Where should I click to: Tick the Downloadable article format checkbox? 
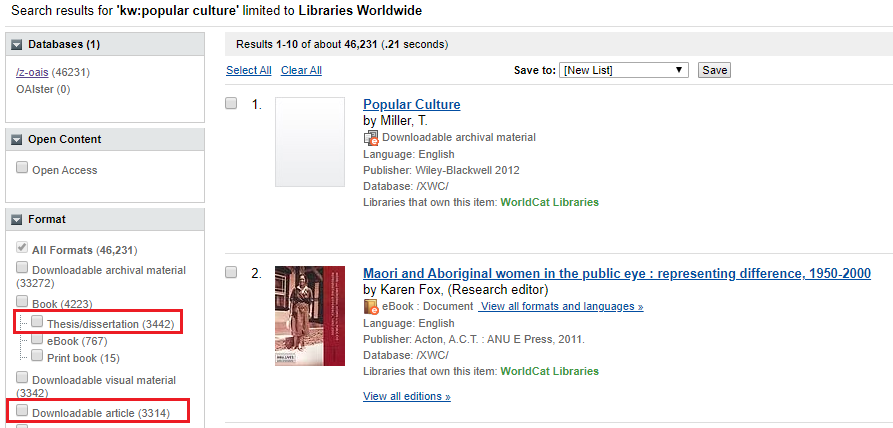tap(22, 411)
